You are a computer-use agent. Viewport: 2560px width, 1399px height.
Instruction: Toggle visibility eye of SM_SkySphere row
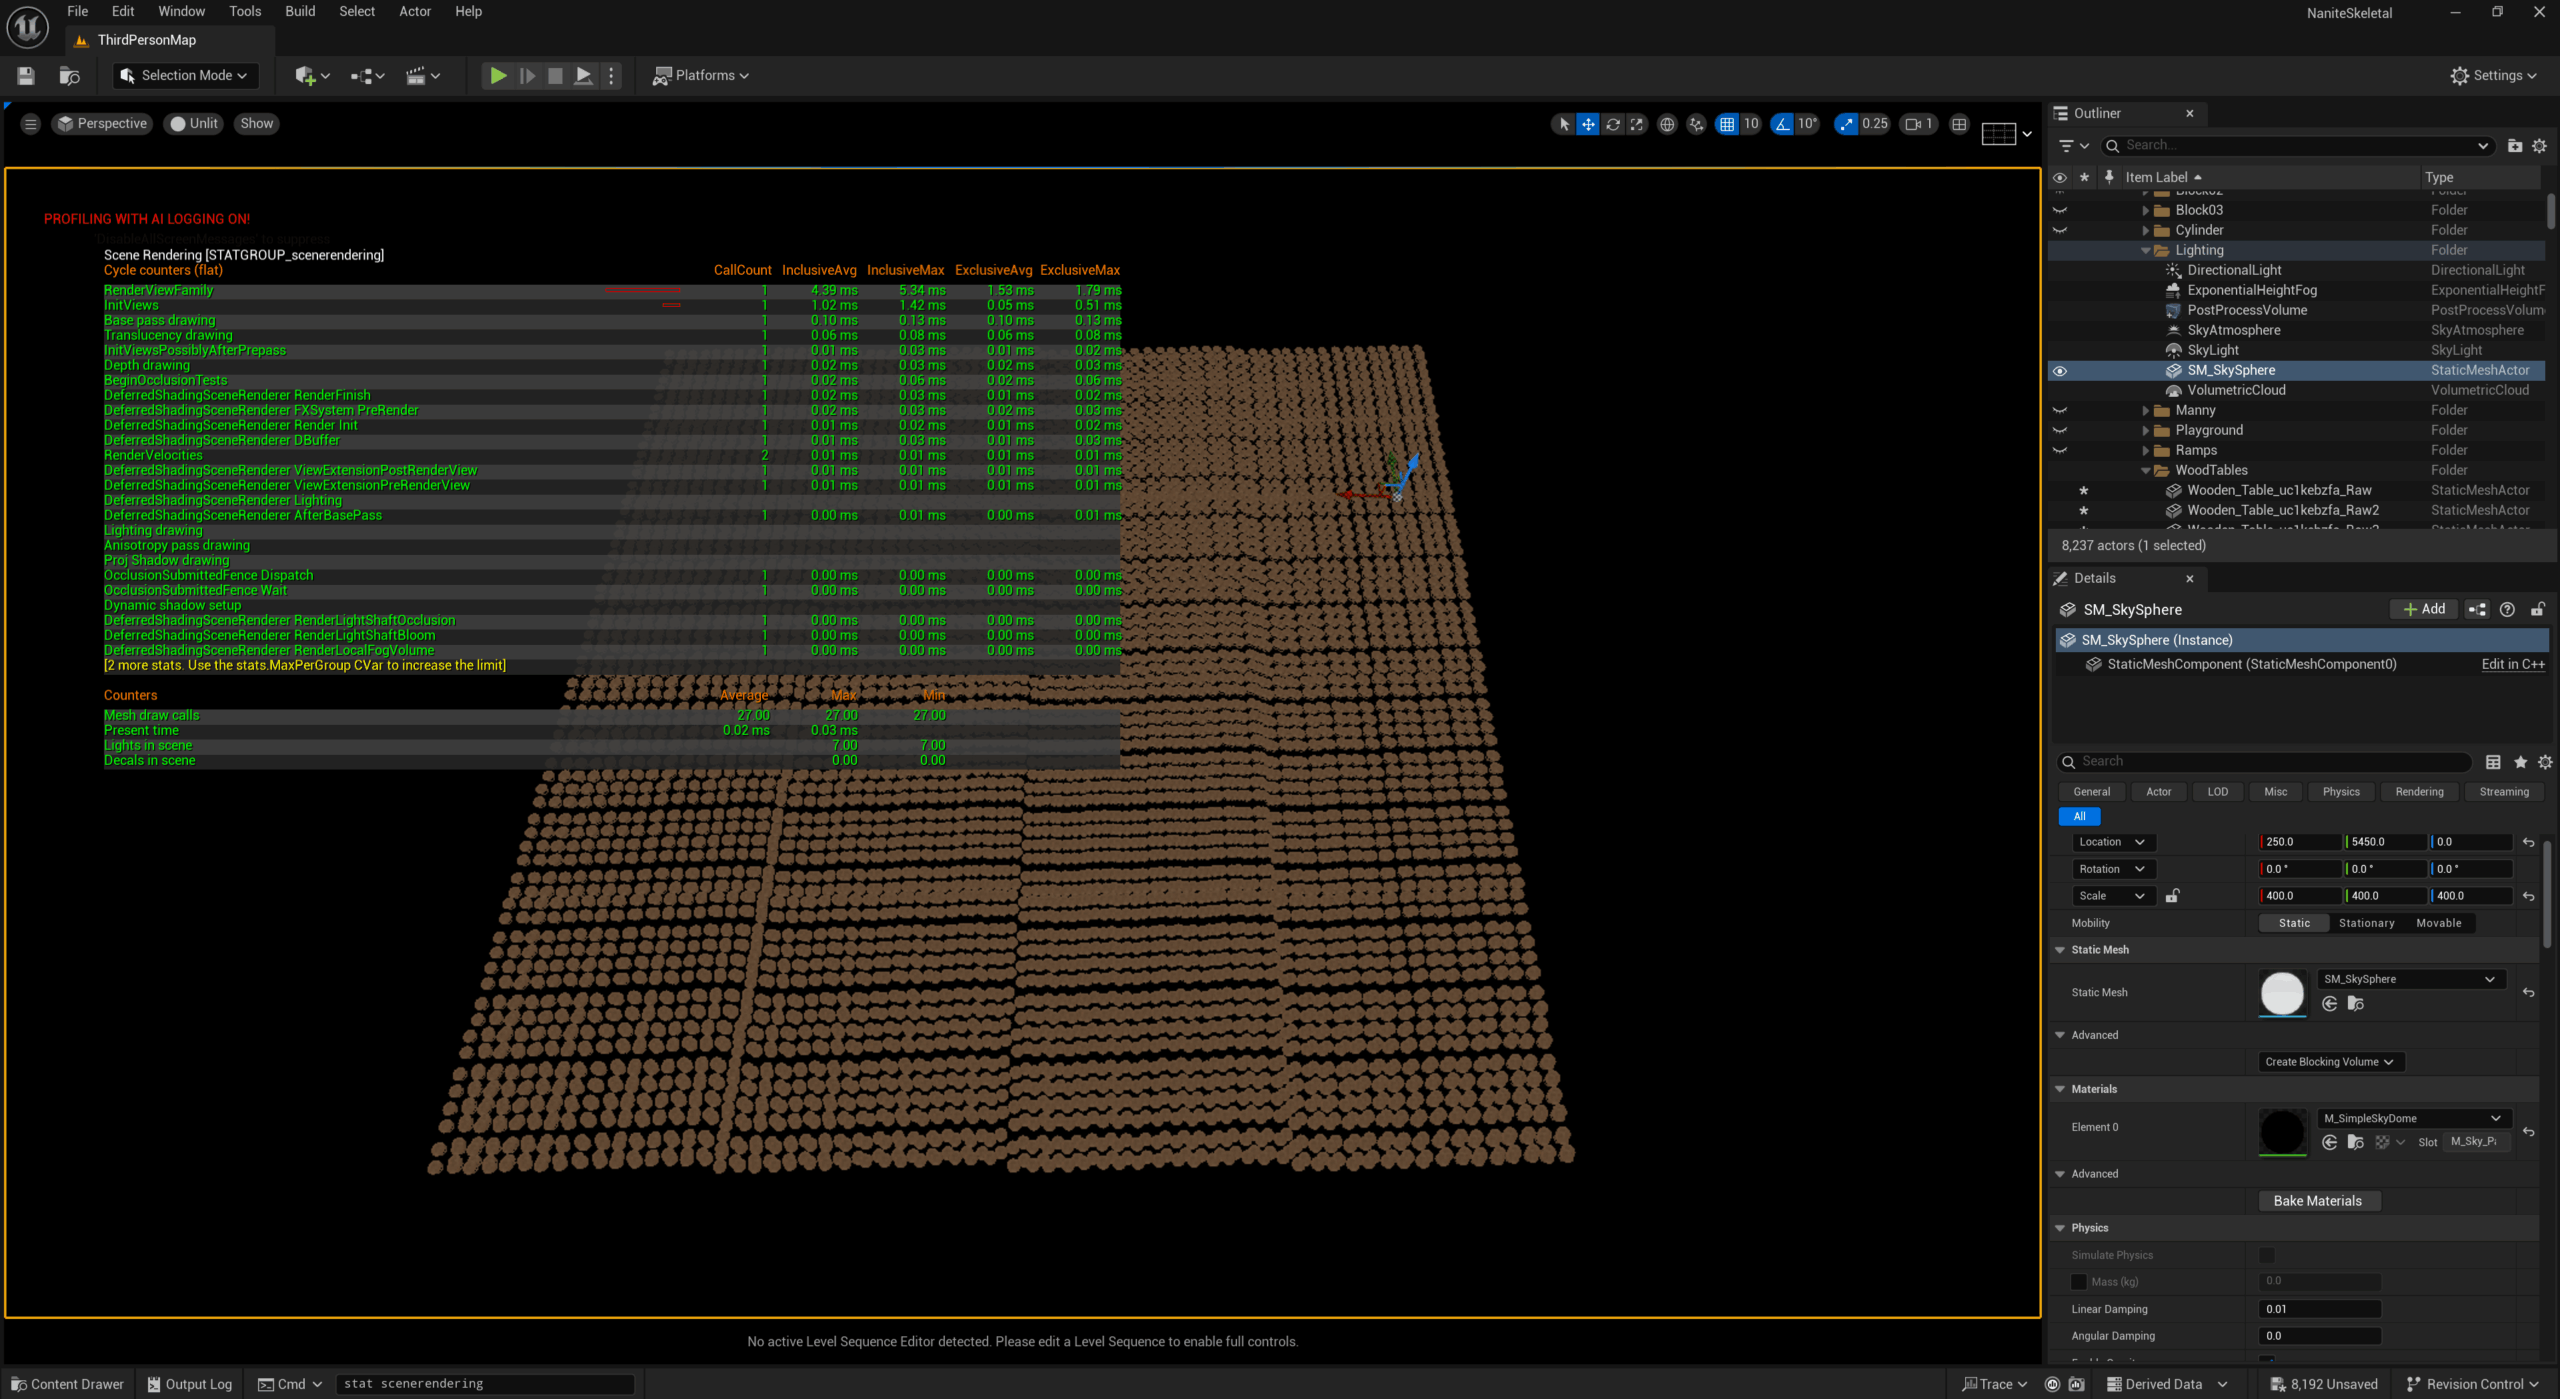click(2060, 371)
